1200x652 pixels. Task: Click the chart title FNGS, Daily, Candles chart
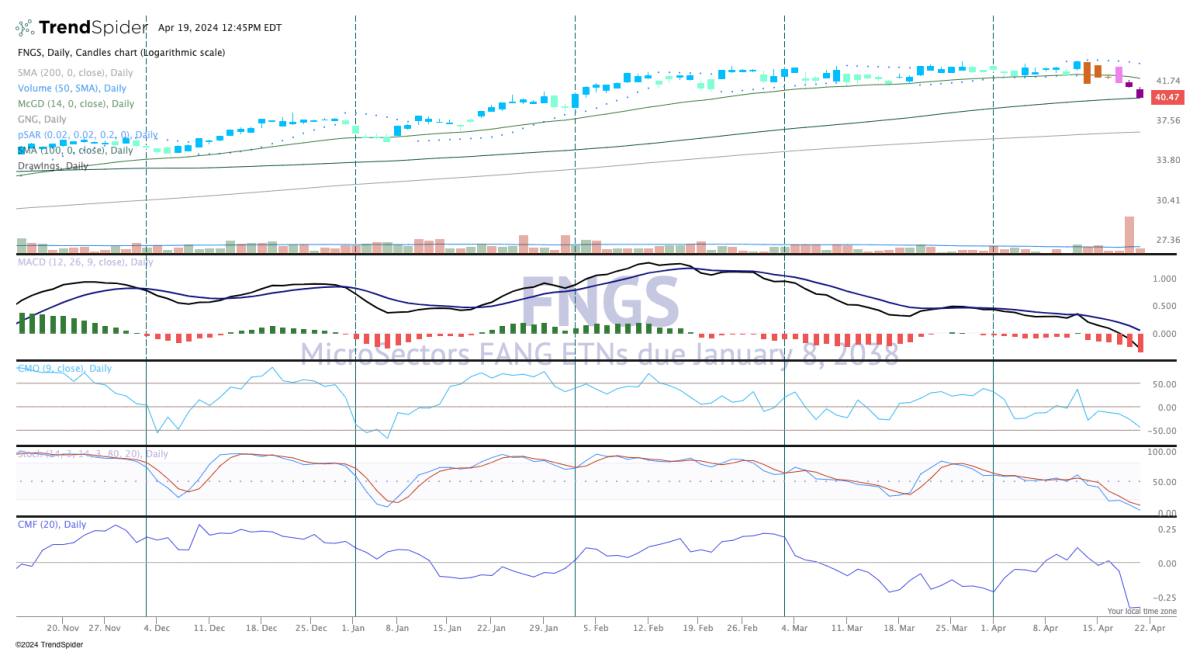pos(121,52)
